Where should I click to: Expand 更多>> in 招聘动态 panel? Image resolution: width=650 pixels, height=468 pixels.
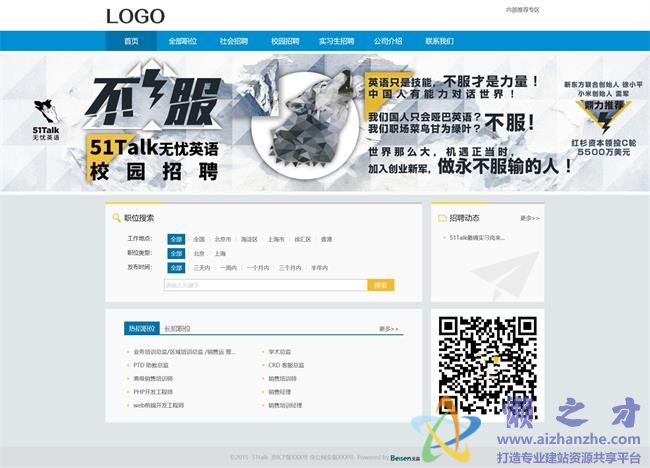coord(529,218)
